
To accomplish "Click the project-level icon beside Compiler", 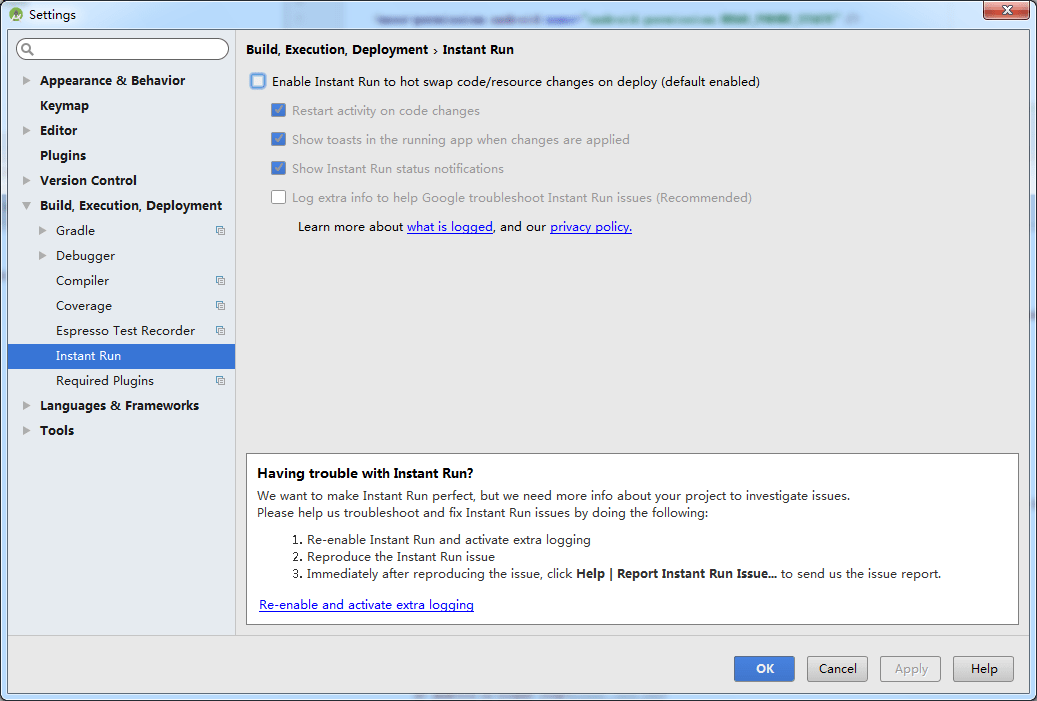I will pyautogui.click(x=220, y=280).
